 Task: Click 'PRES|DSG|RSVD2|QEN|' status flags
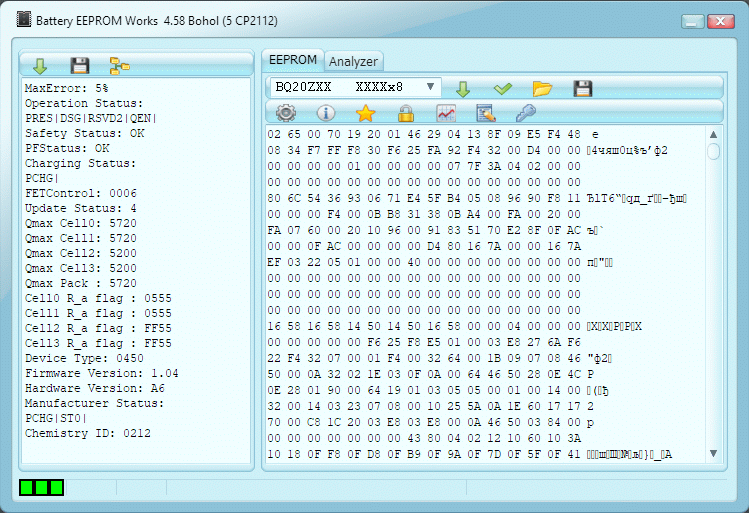coord(91,118)
